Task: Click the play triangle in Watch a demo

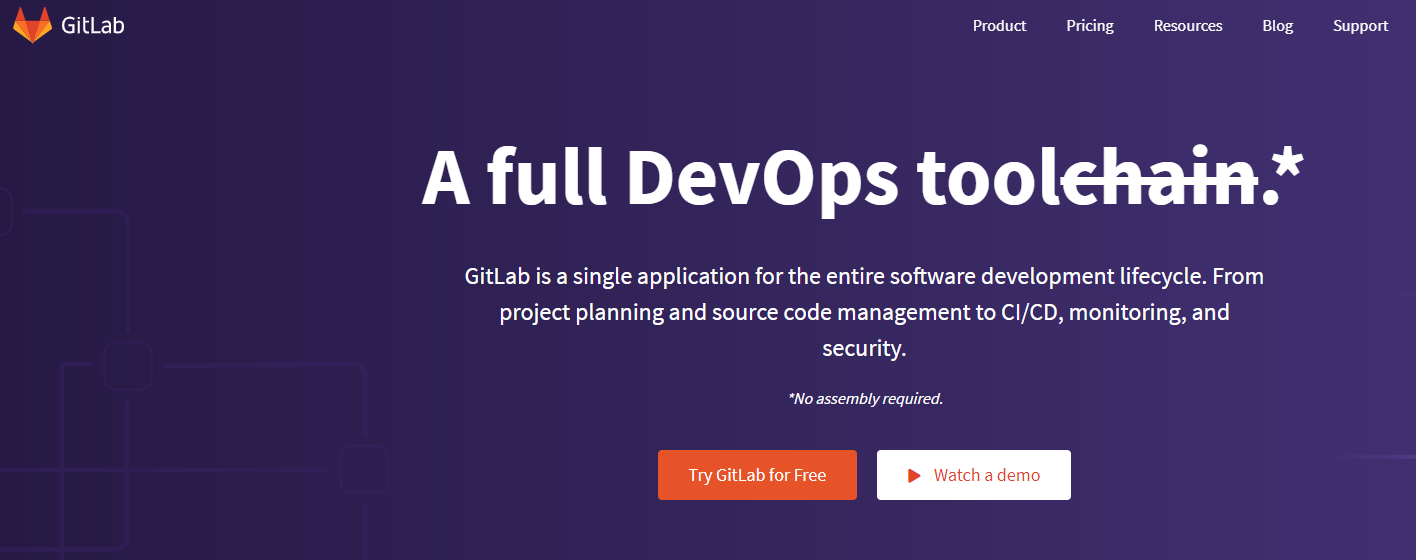Action: click(914, 476)
